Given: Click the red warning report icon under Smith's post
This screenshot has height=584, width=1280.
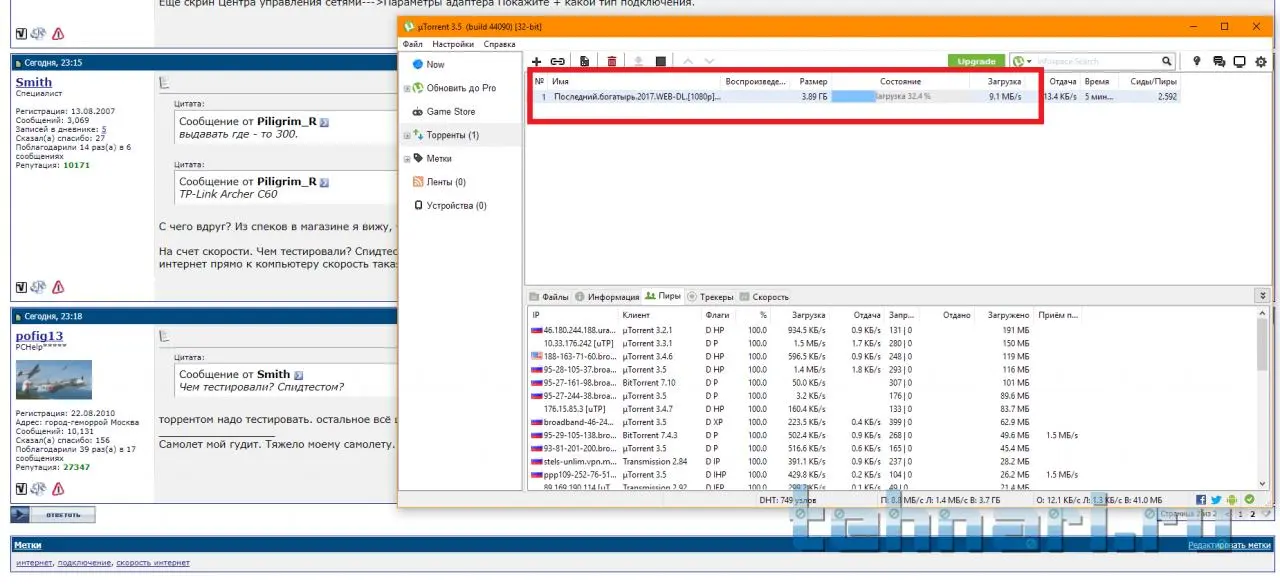Looking at the screenshot, I should click(x=58, y=287).
